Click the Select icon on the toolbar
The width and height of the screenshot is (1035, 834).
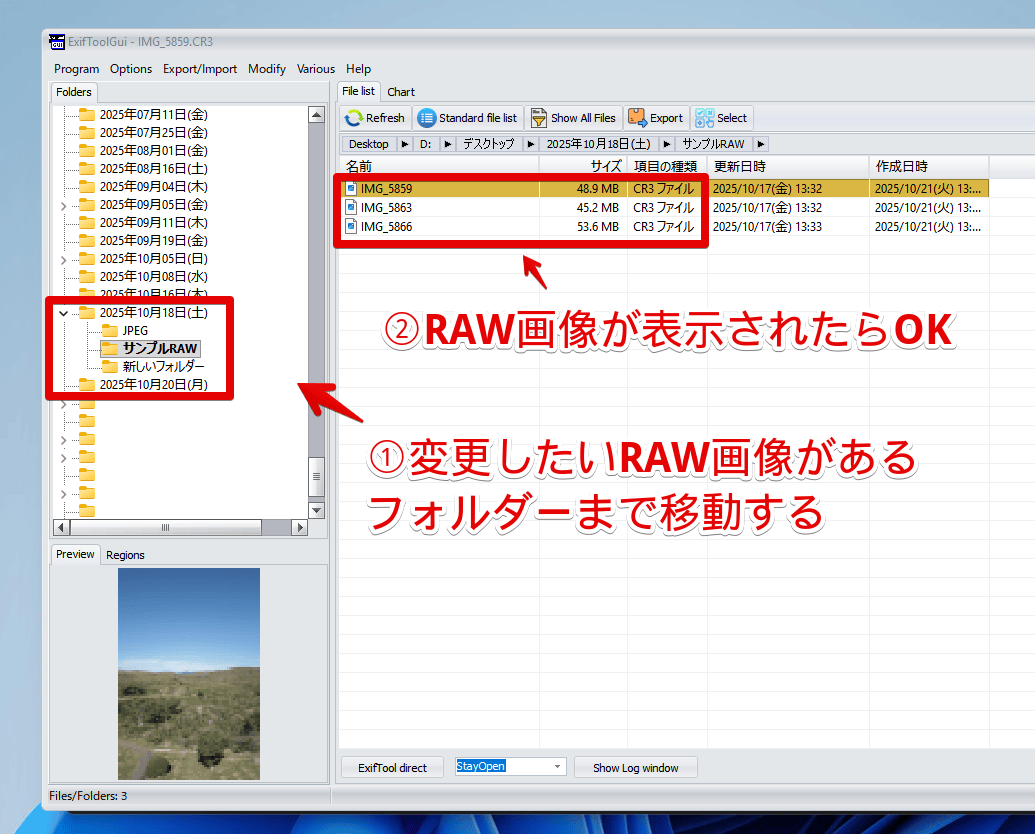706,117
